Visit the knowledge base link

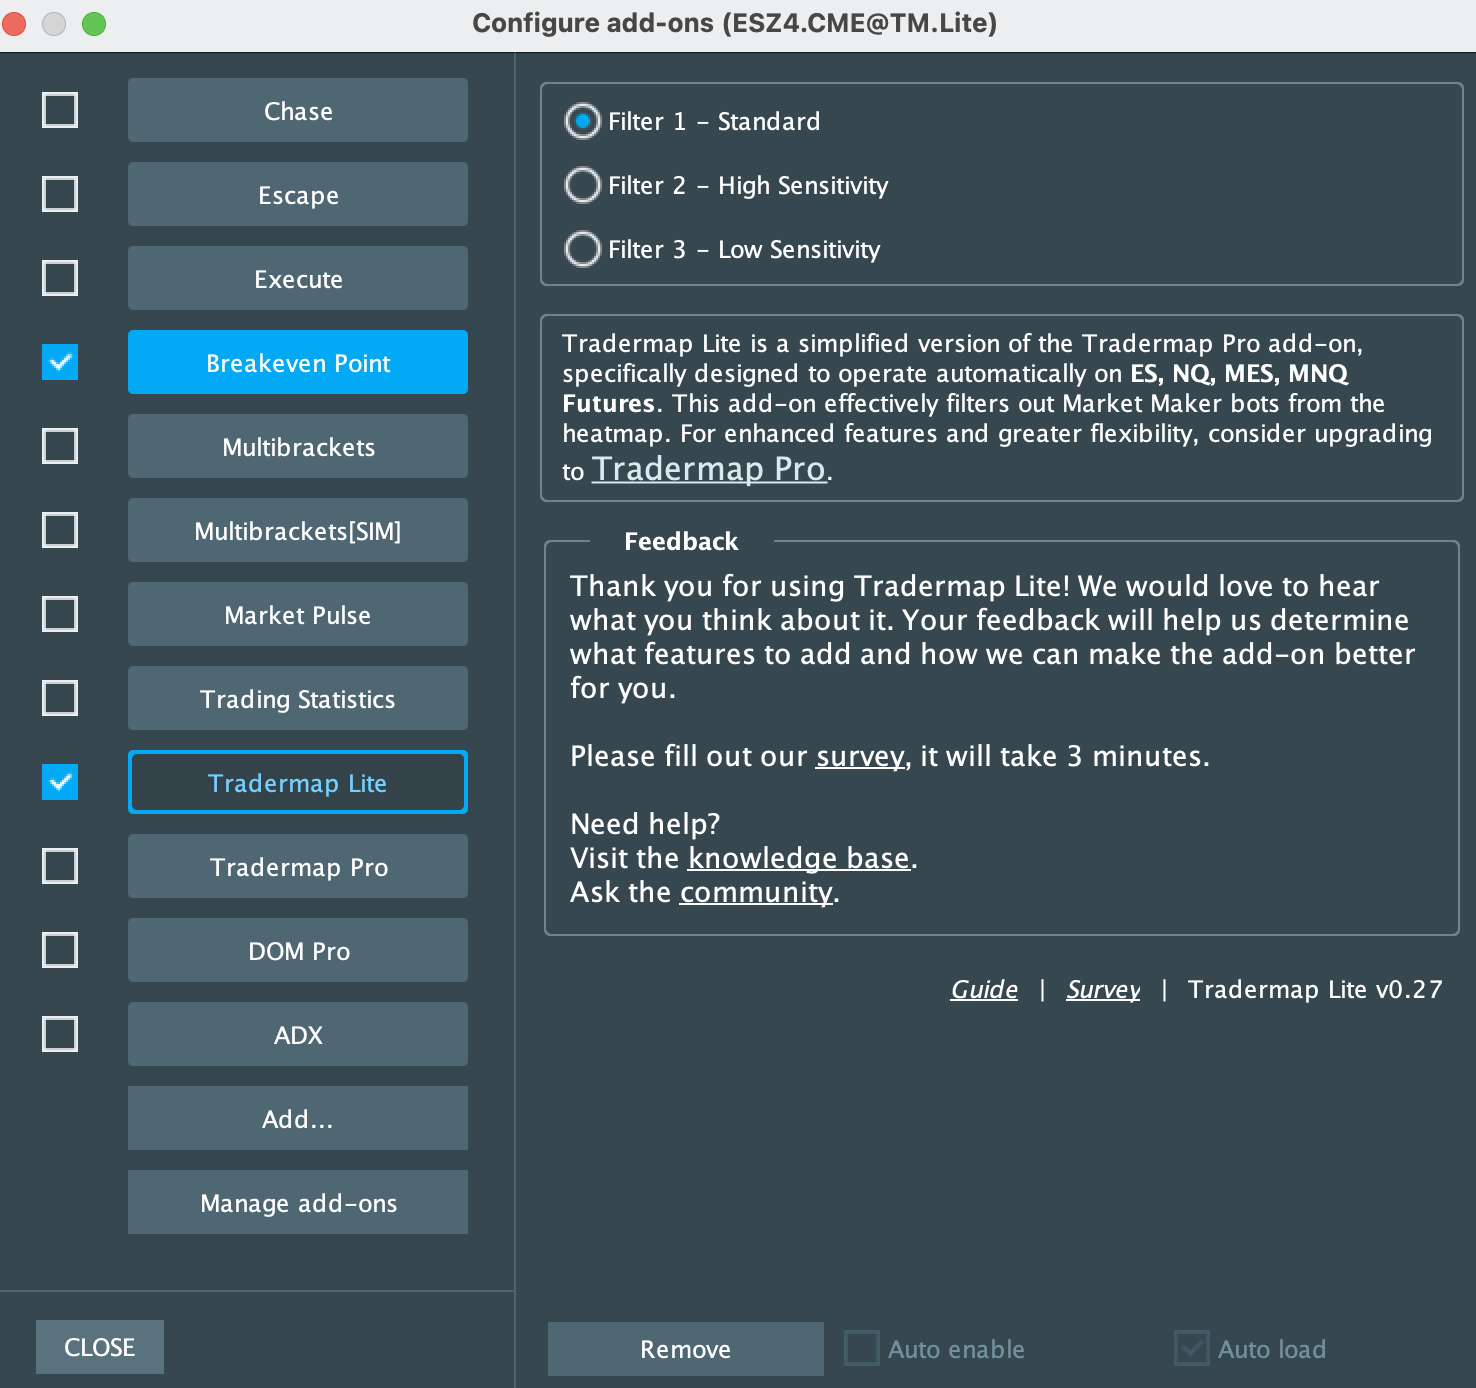(799, 859)
